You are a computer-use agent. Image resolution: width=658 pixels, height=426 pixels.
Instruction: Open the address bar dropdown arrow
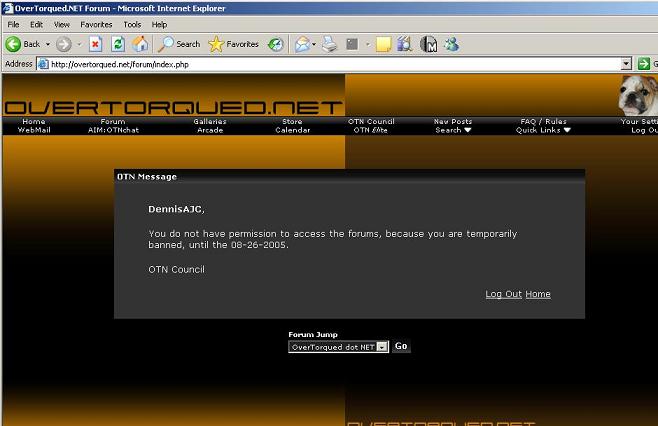click(626, 64)
